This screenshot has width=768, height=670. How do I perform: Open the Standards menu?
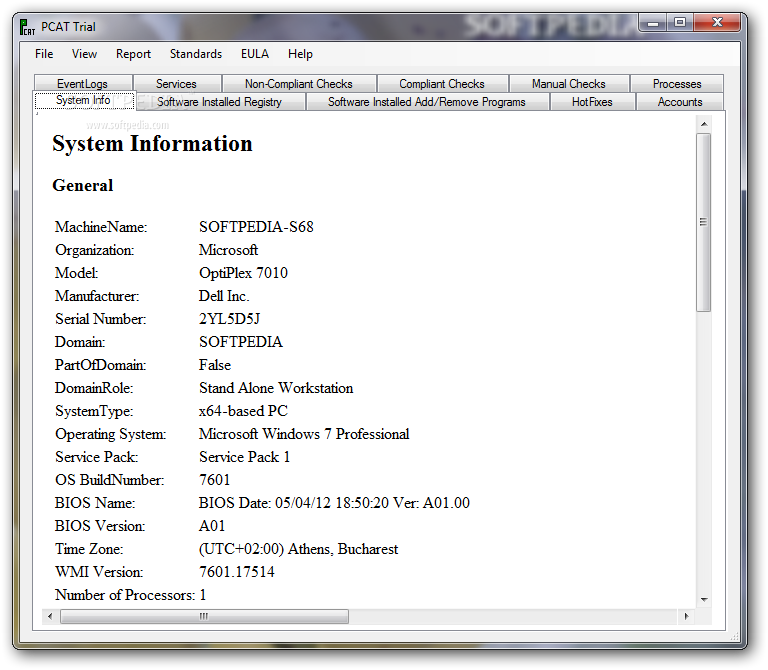click(x=196, y=54)
